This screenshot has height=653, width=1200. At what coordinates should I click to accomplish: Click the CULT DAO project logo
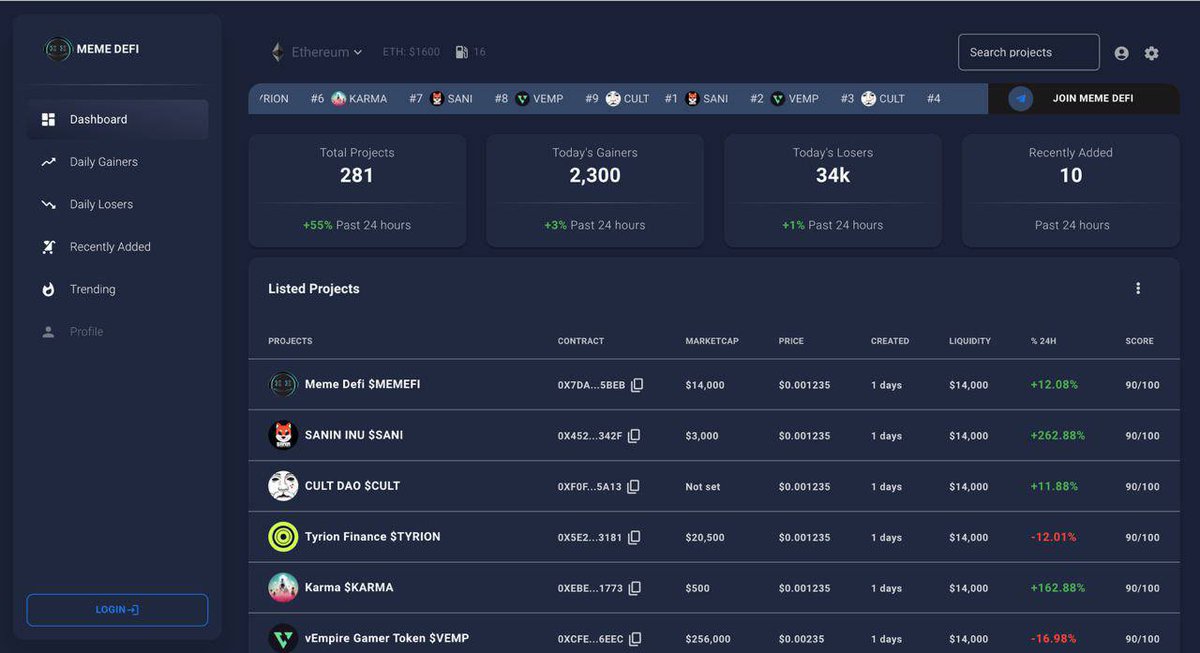pos(283,486)
